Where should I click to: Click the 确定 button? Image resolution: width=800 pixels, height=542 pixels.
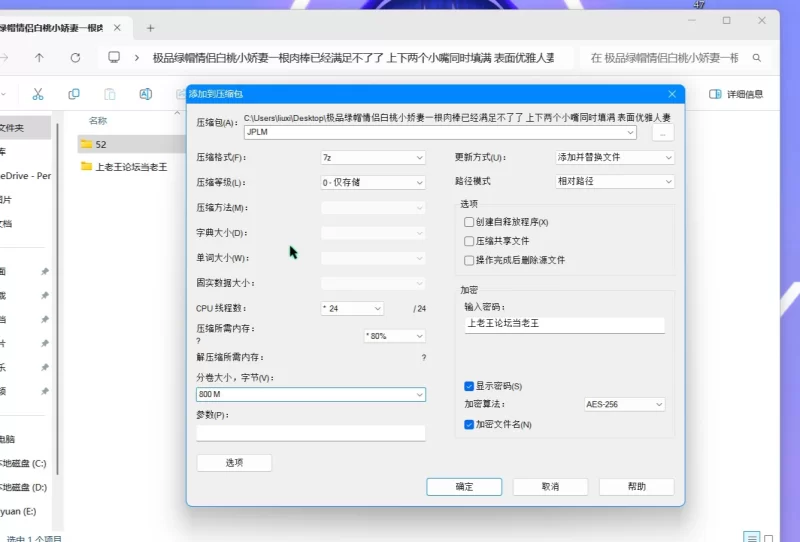(464, 486)
